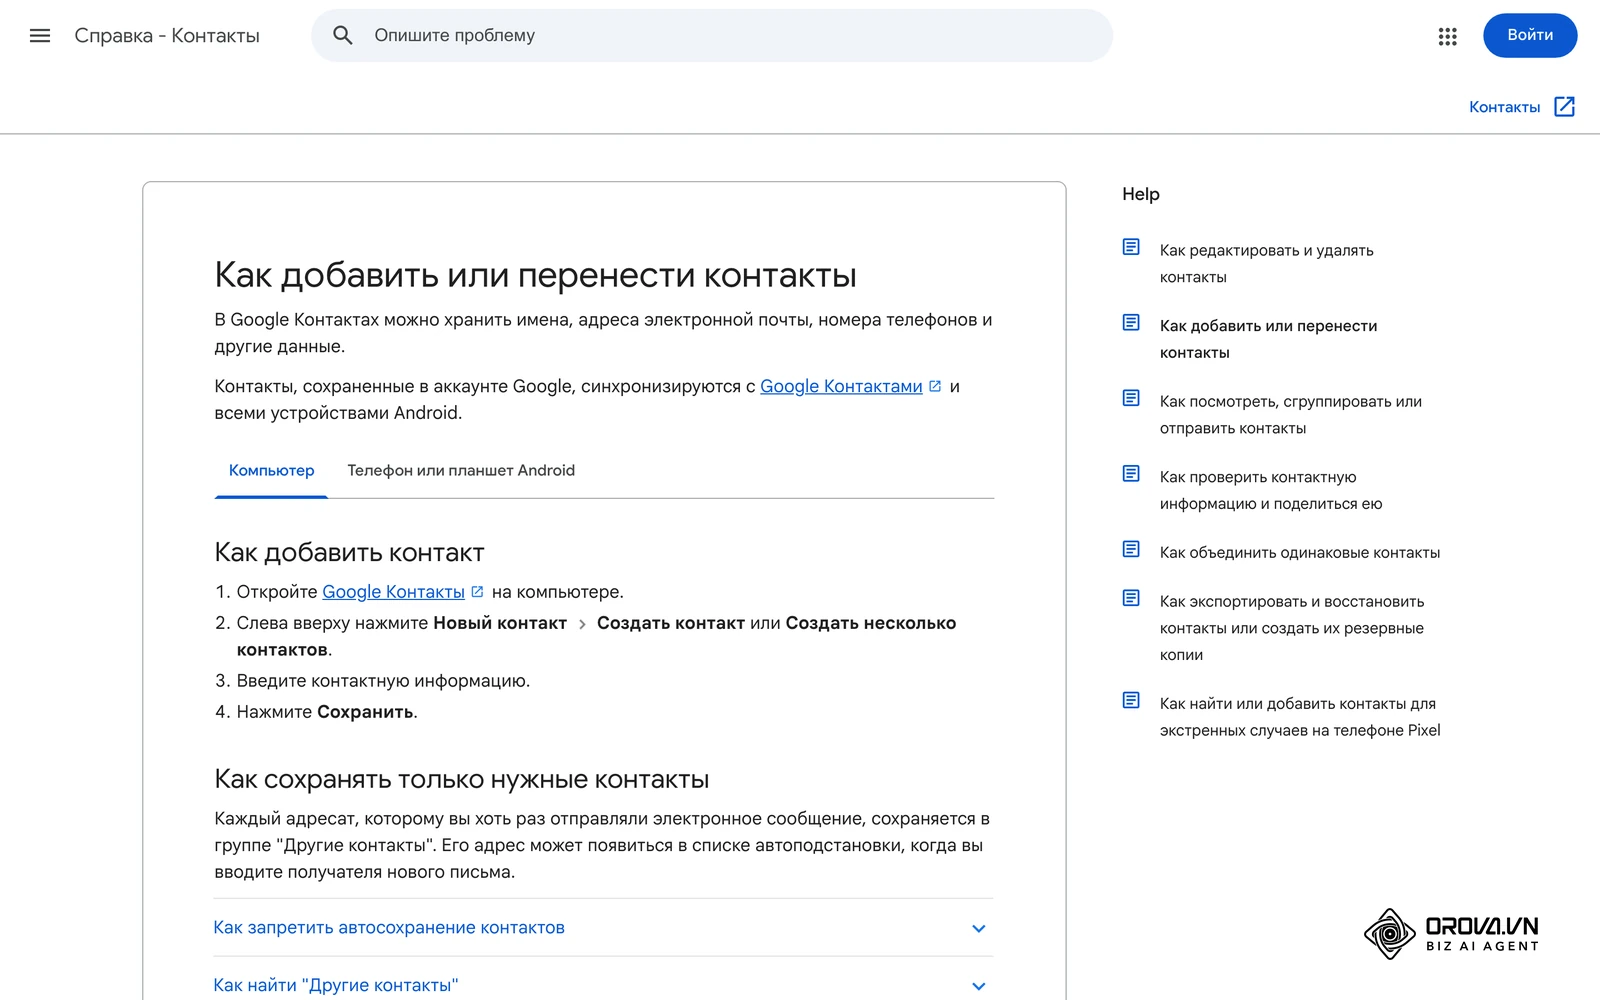The width and height of the screenshot is (1600, 1000).
Task: Focus the Опишите проблему search field
Action: [x=712, y=36]
